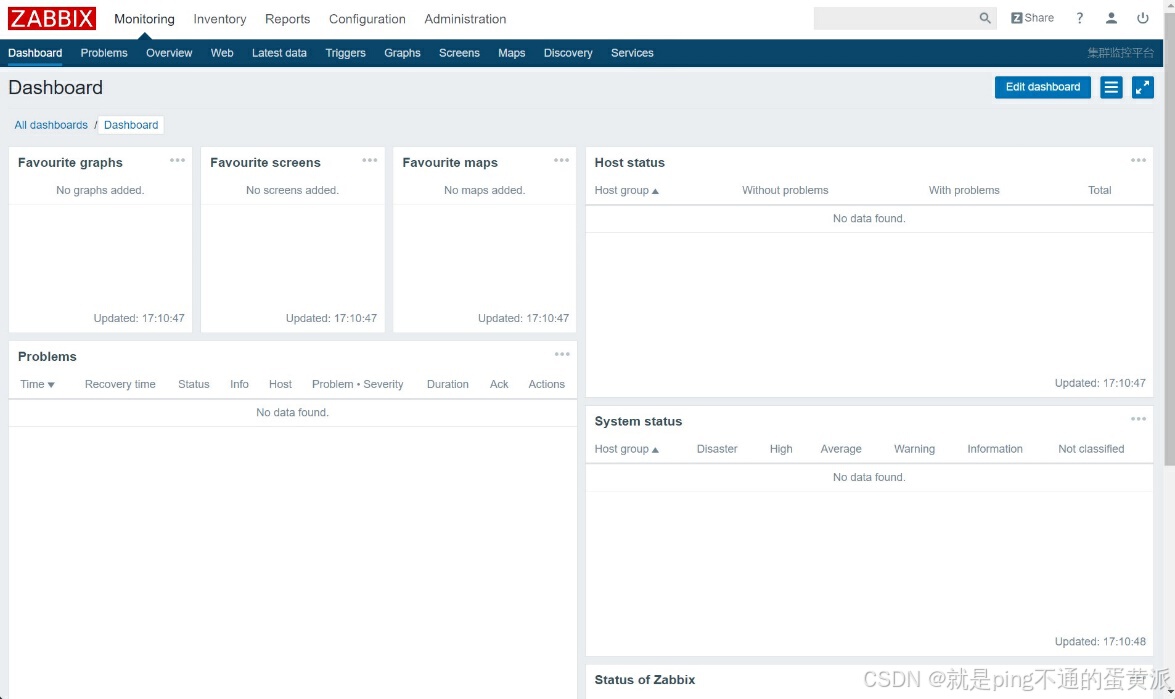Image resolution: width=1175 pixels, height=699 pixels.
Task: Go to the Problems submenu tab
Action: [104, 53]
